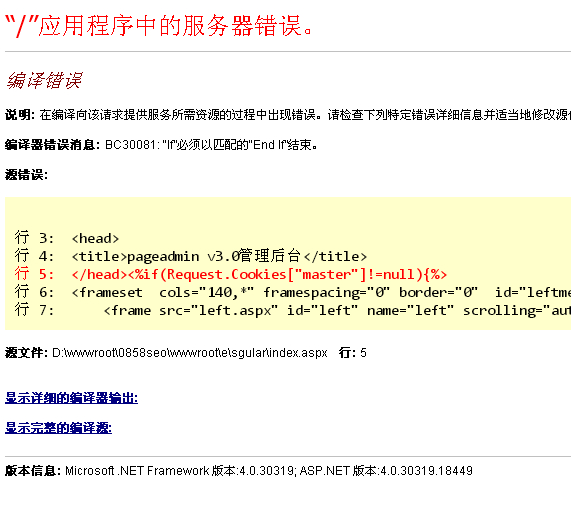Select highlighted red line 行 5 Request.Cookies

231,274
